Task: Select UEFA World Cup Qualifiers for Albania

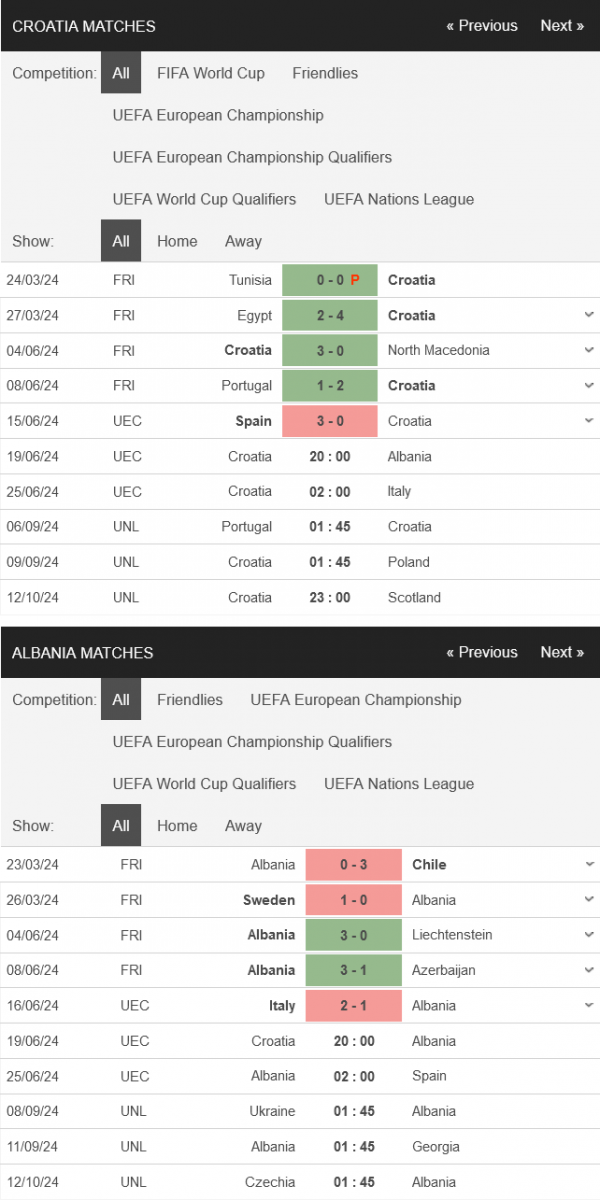Action: pyautogui.click(x=205, y=784)
